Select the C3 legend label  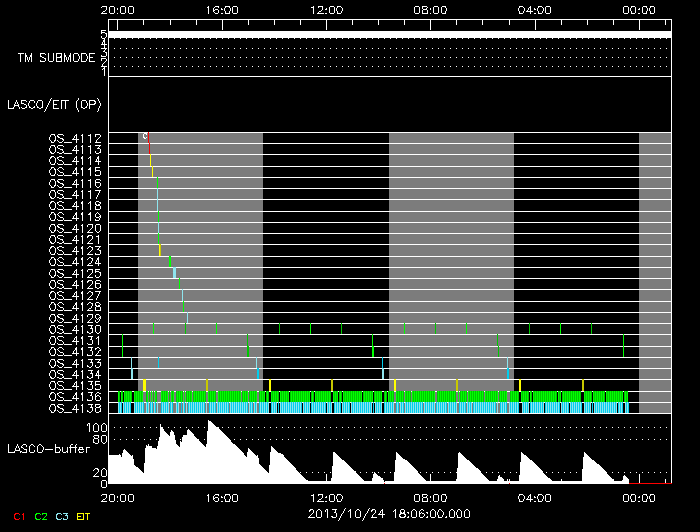(62, 516)
